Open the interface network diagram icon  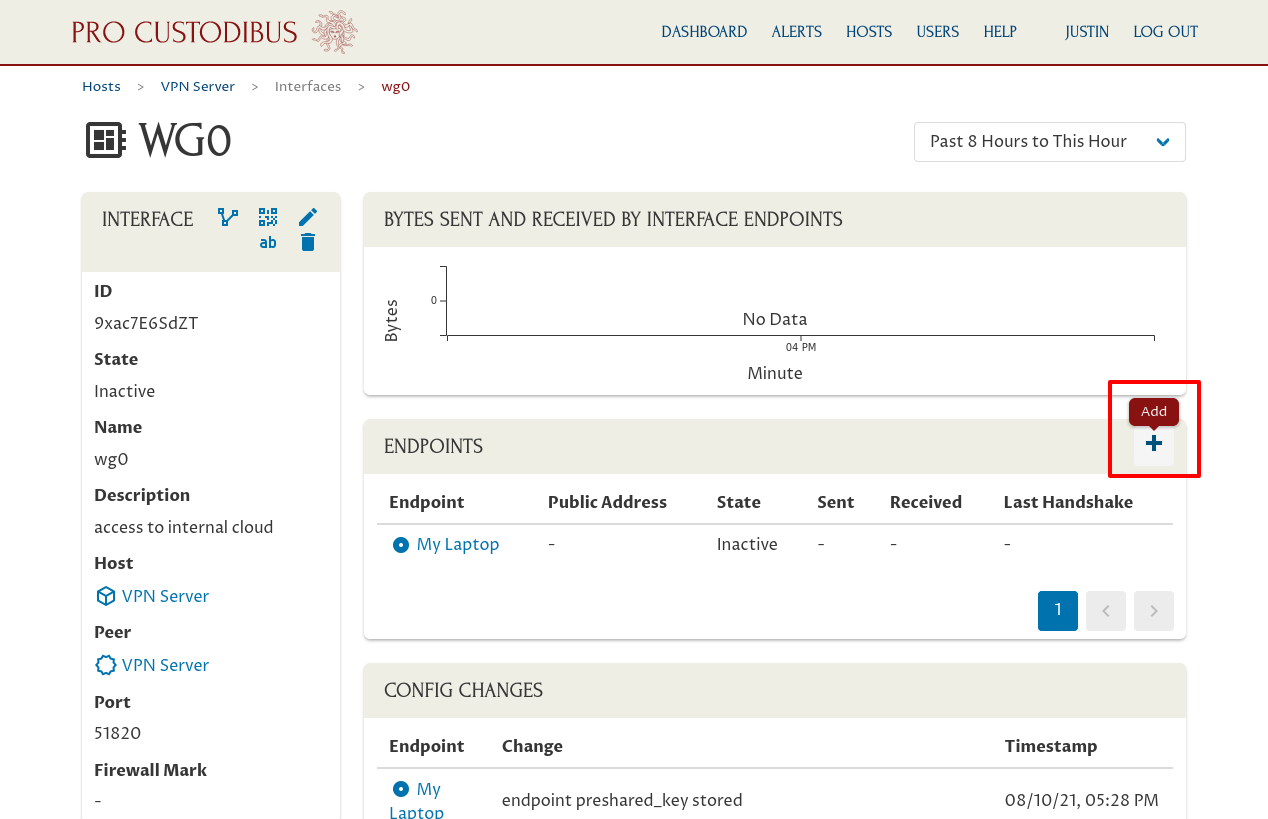pos(228,217)
